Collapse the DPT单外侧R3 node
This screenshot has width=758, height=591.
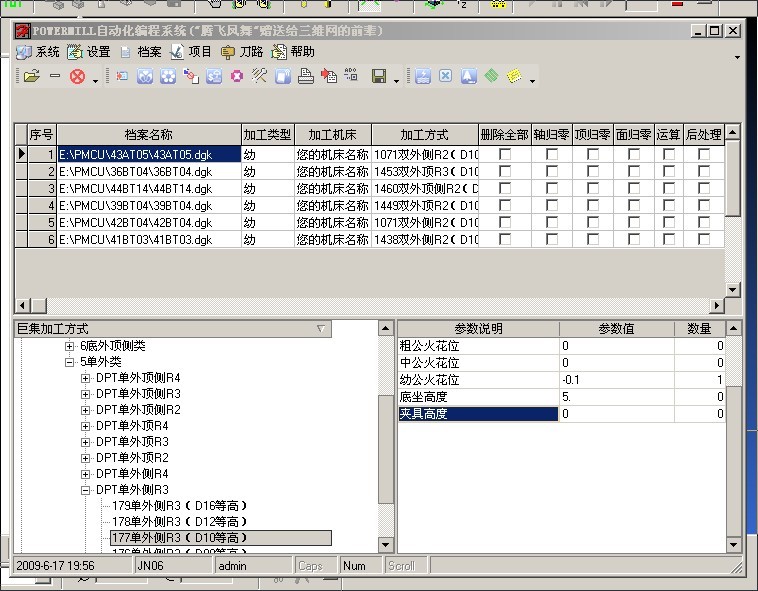pyautogui.click(x=85, y=490)
